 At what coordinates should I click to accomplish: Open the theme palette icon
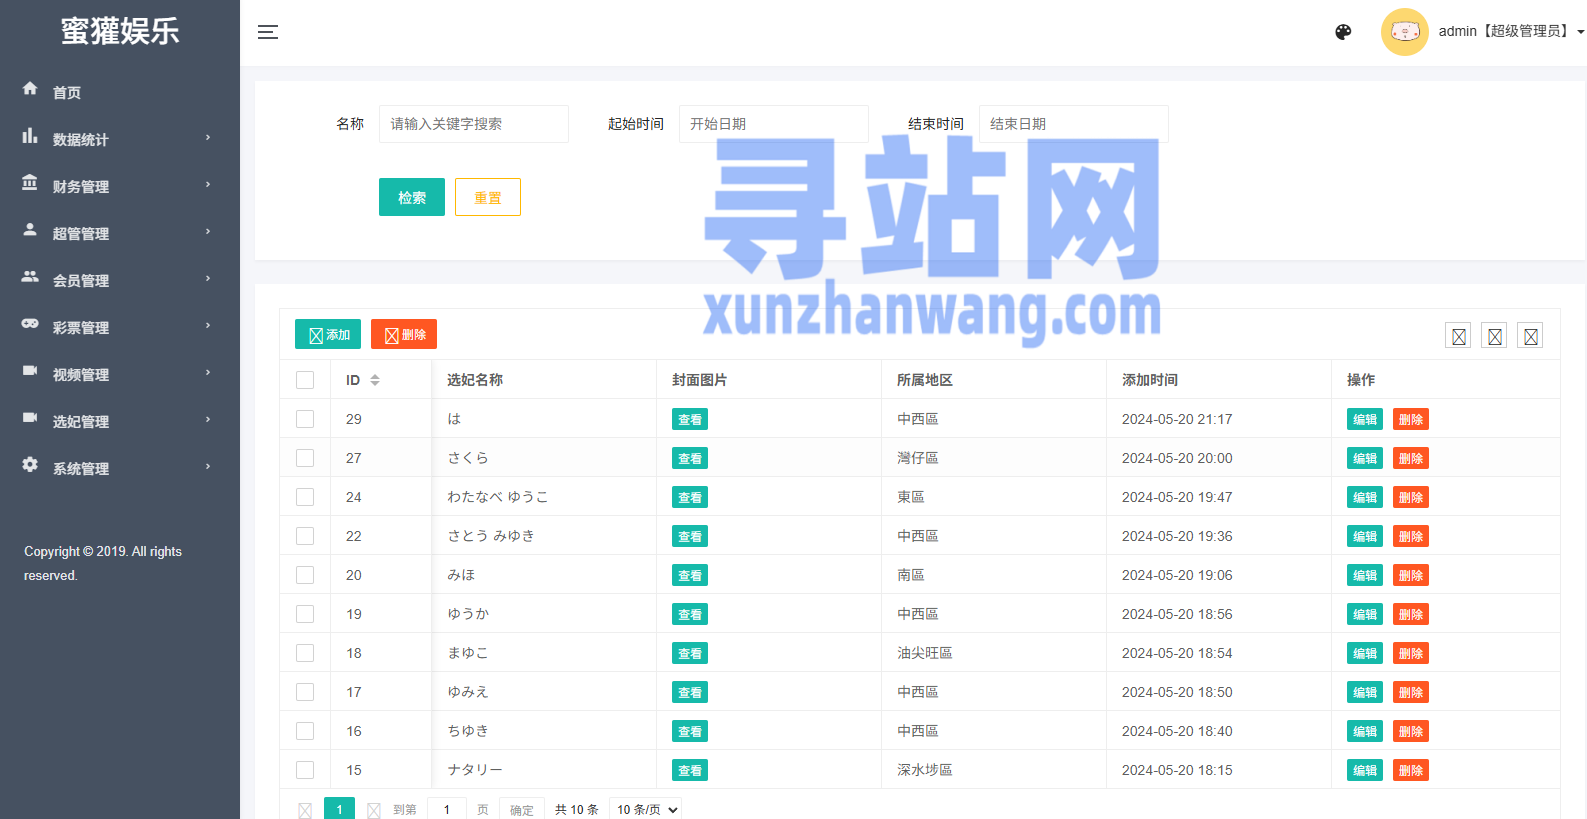[1343, 32]
